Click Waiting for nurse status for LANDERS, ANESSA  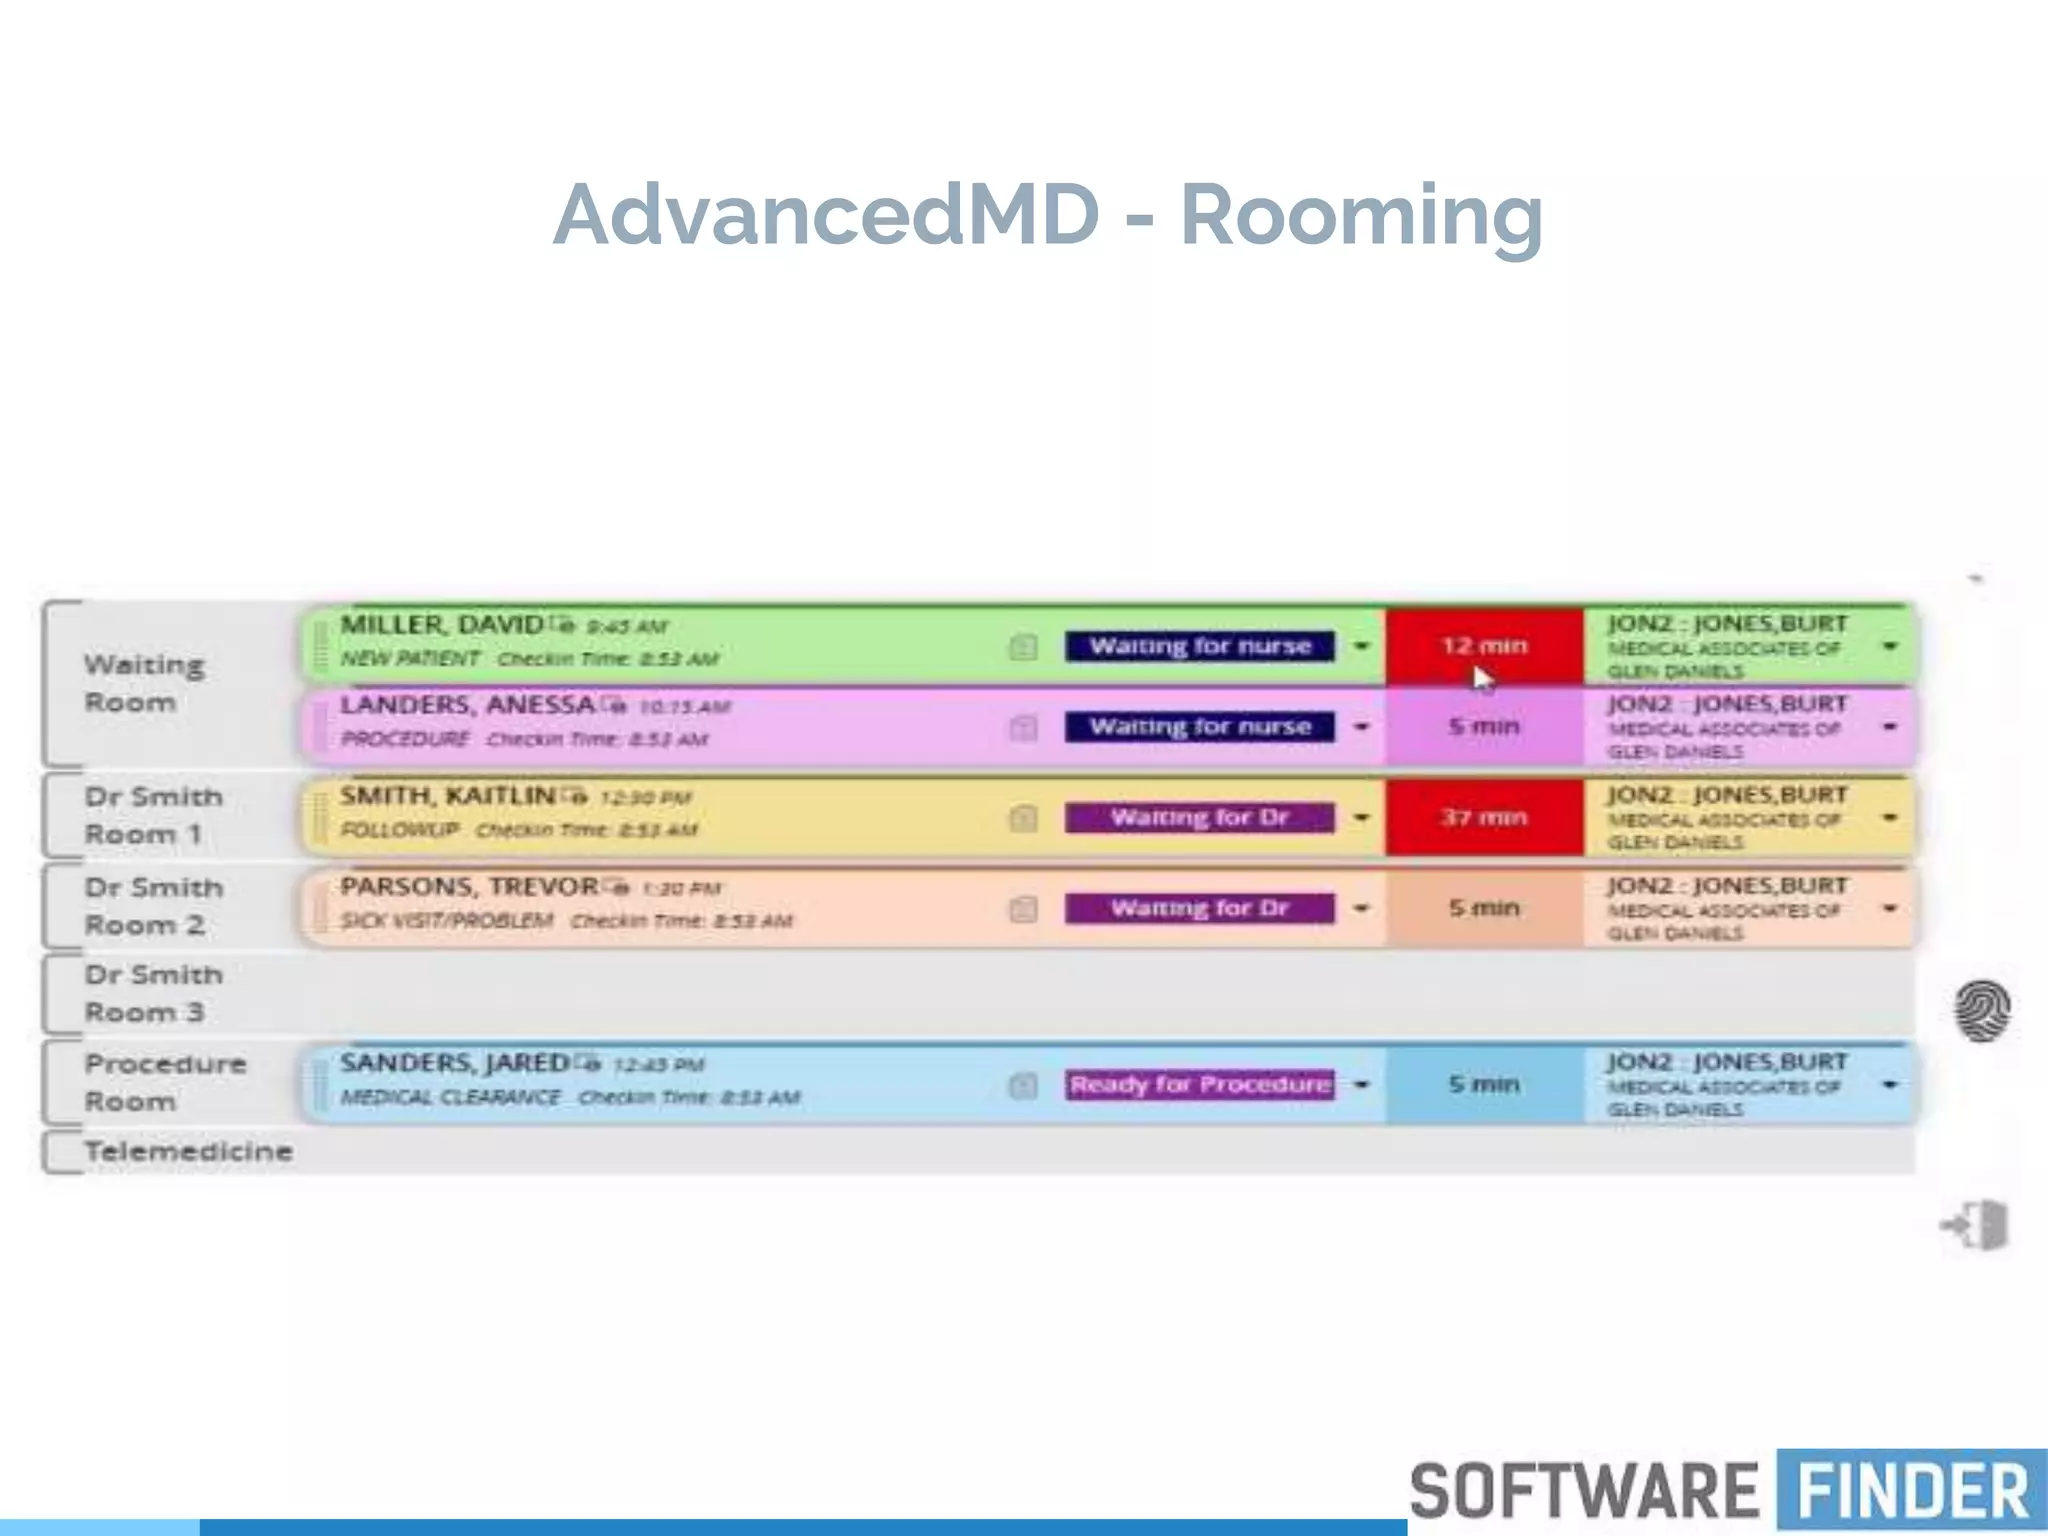pos(1200,727)
